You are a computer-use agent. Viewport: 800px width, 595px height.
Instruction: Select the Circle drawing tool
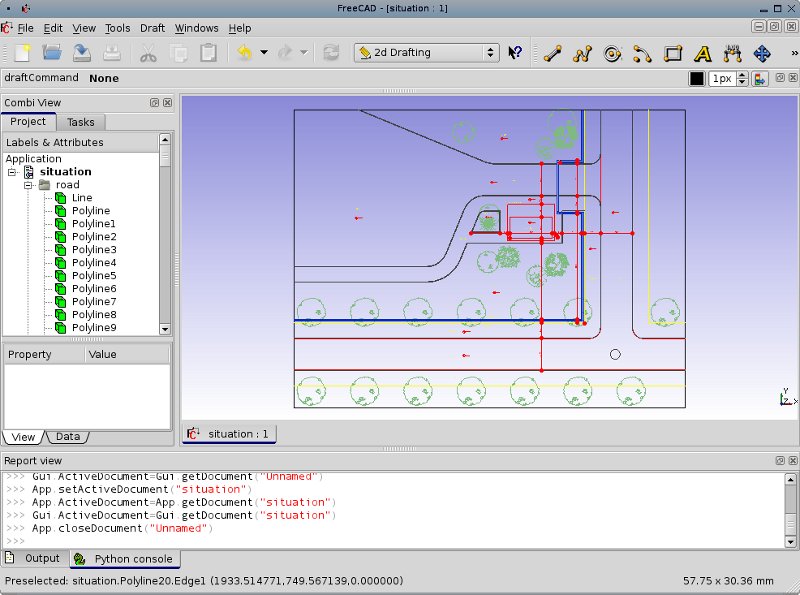pyautogui.click(x=612, y=55)
